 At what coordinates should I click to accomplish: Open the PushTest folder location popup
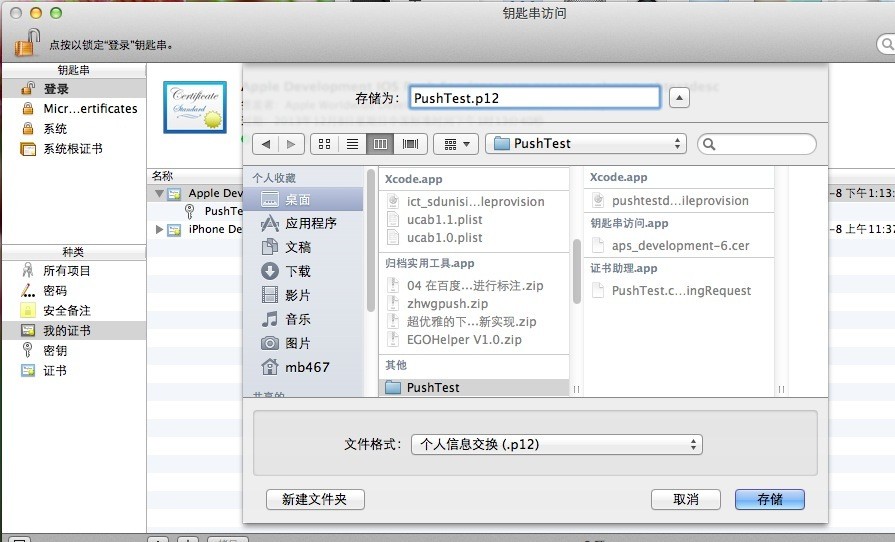pos(586,144)
